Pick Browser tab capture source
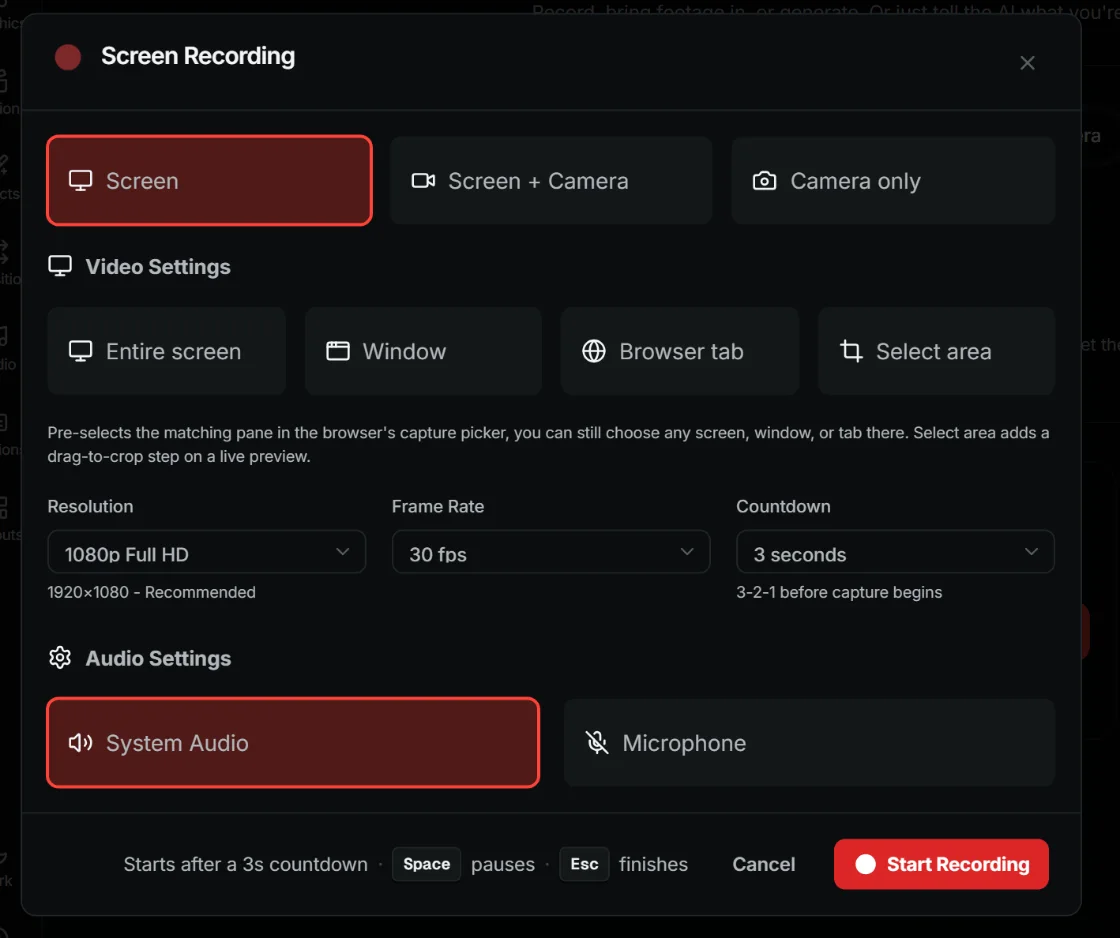The width and height of the screenshot is (1120, 938). 679,351
